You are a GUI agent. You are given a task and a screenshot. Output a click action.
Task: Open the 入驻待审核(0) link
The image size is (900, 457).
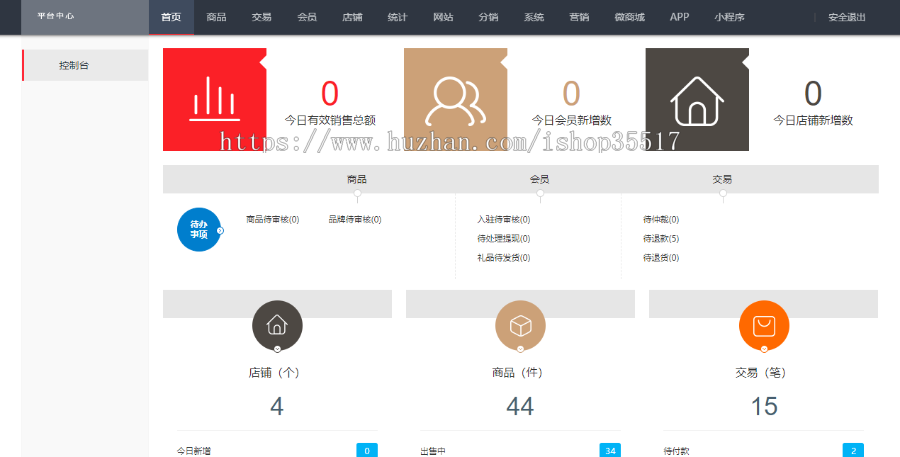[x=503, y=219]
